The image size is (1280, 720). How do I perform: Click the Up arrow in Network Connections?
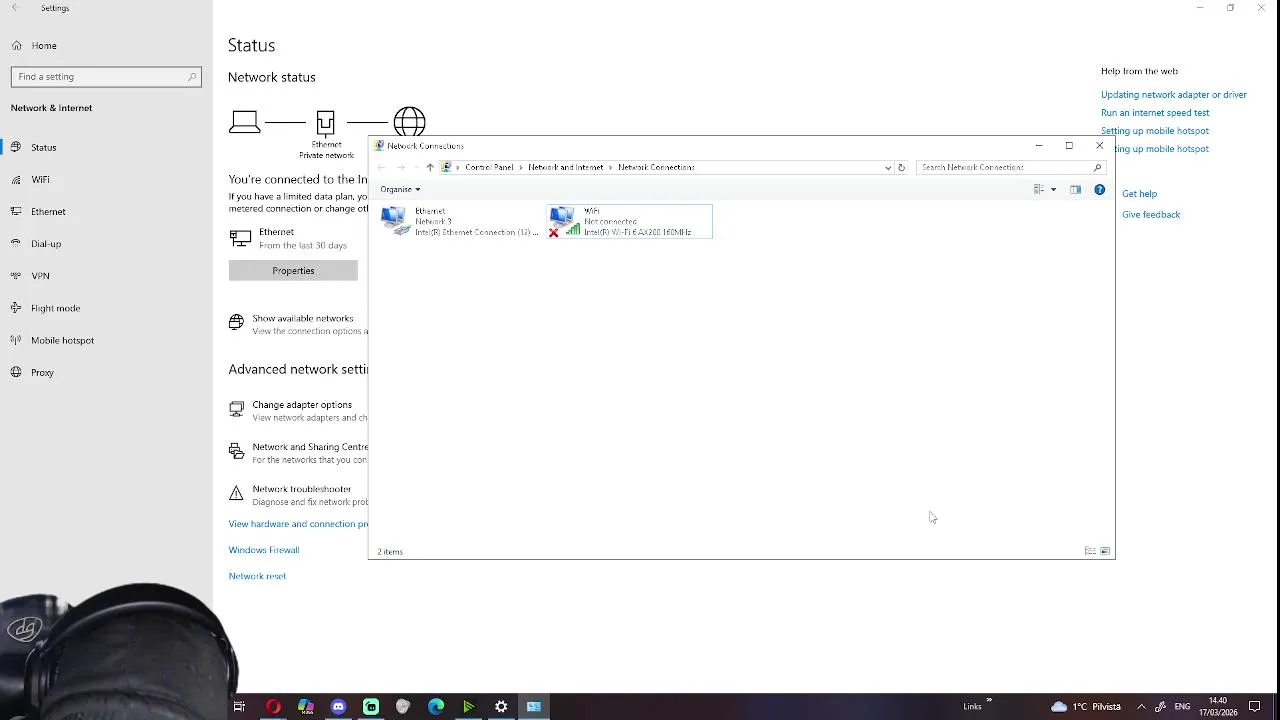[x=430, y=167]
